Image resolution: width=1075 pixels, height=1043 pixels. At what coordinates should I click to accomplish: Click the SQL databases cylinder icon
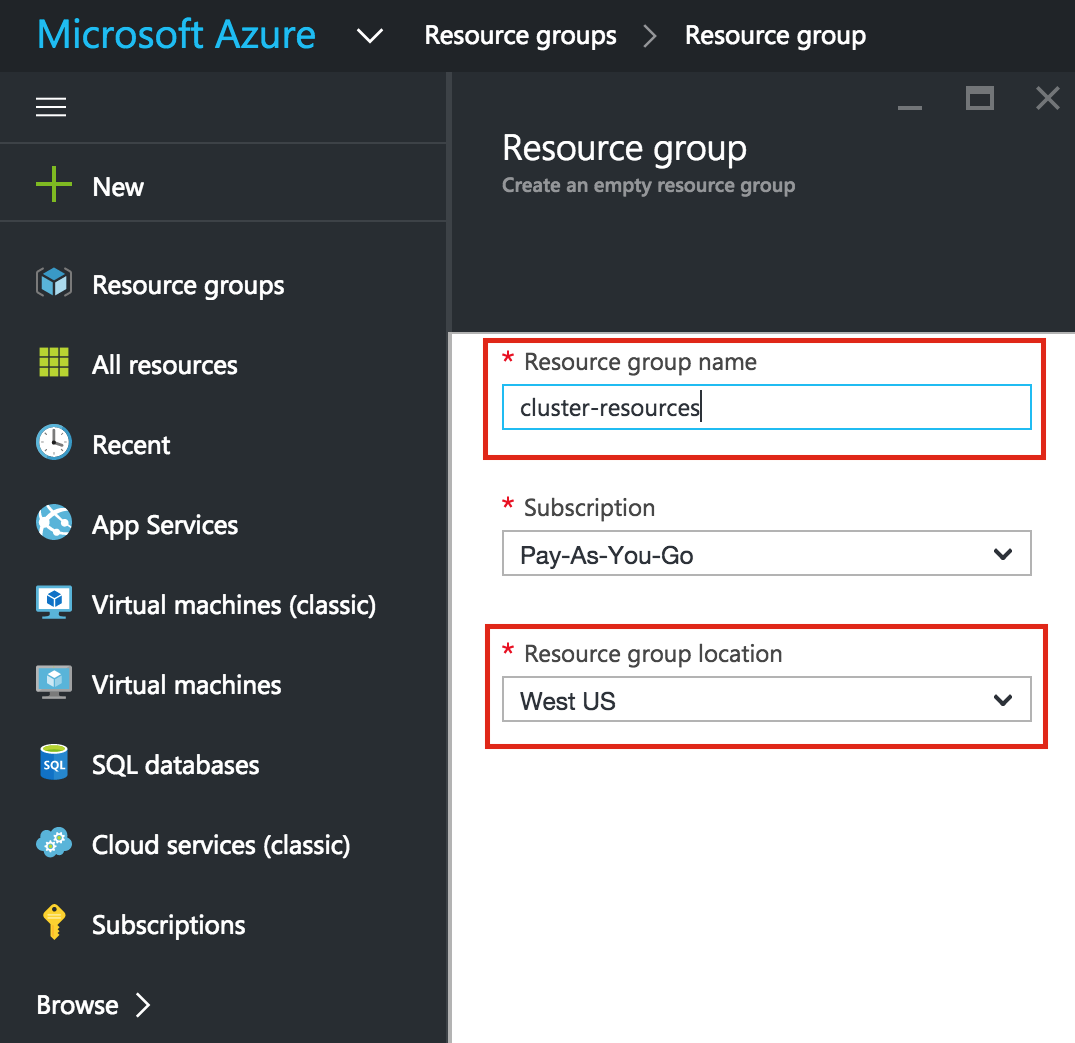pos(53,763)
